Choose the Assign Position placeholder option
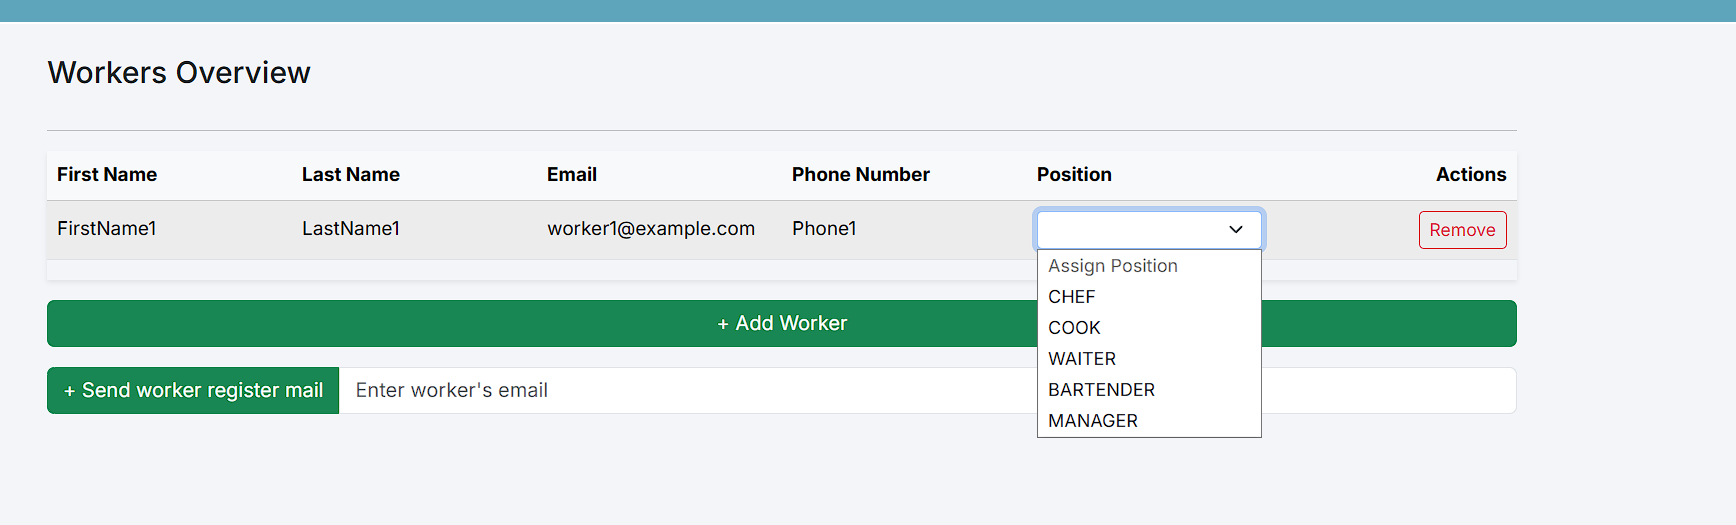 pyautogui.click(x=1113, y=266)
